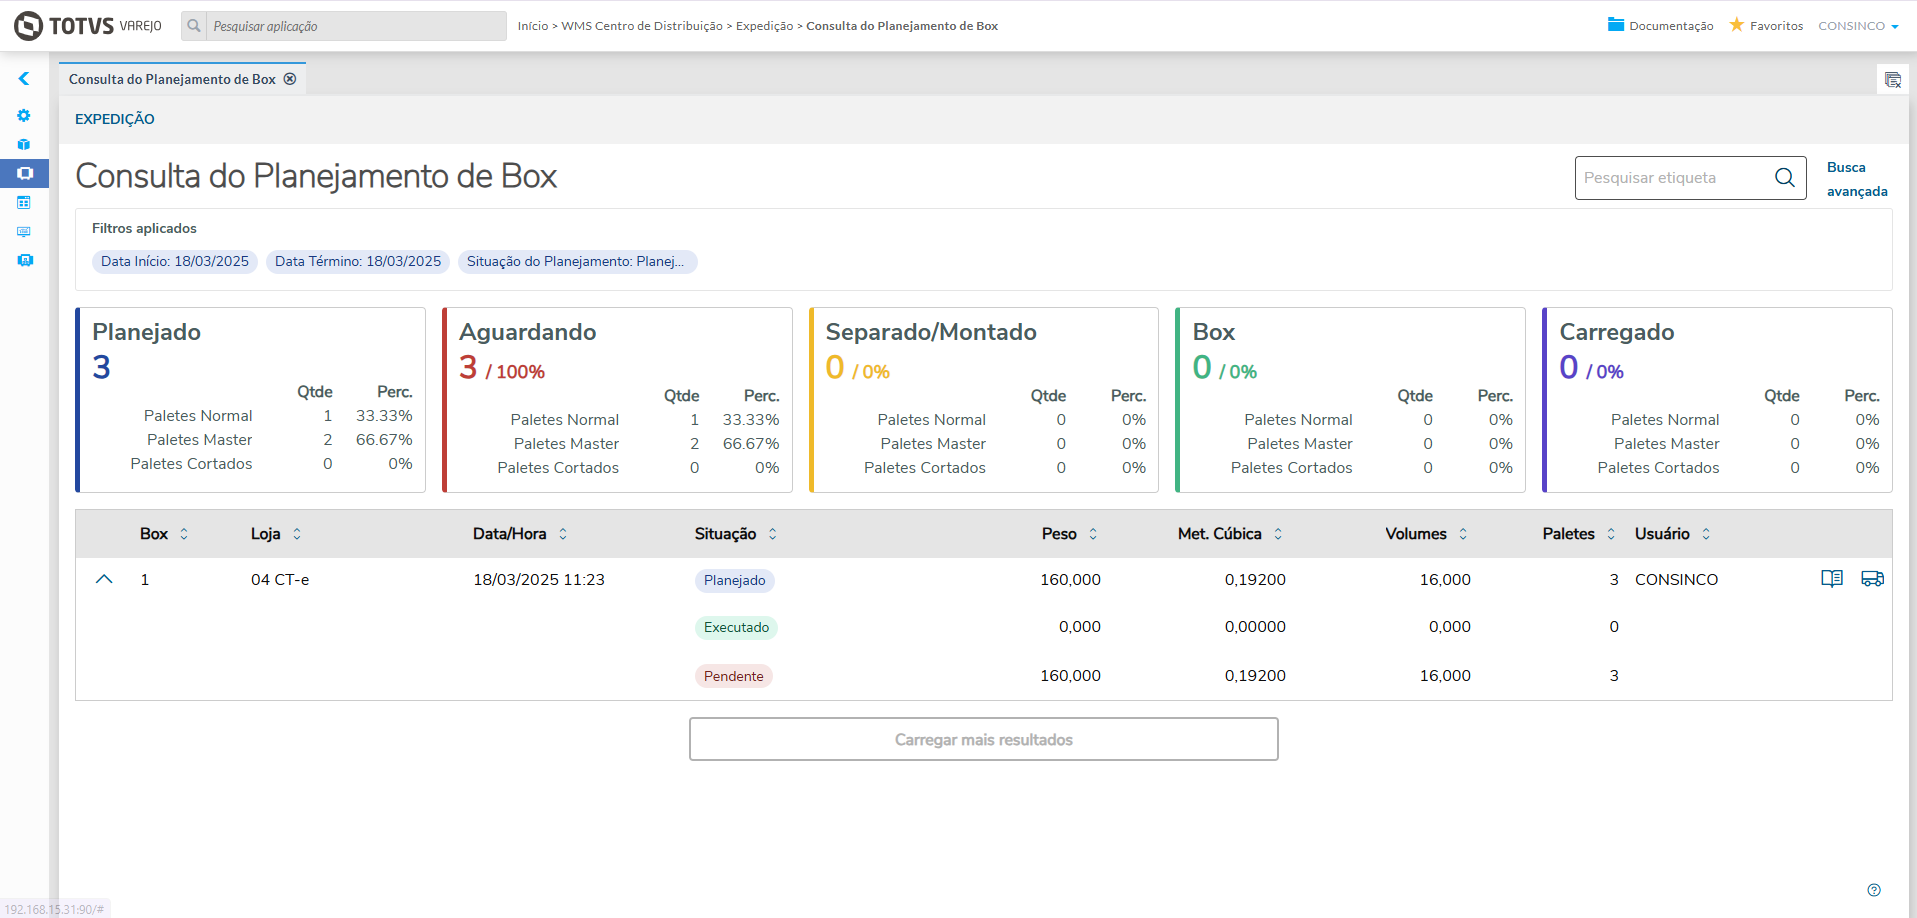Click the search magnifier in etiqueta field
The width and height of the screenshot is (1917, 918).
click(1785, 178)
